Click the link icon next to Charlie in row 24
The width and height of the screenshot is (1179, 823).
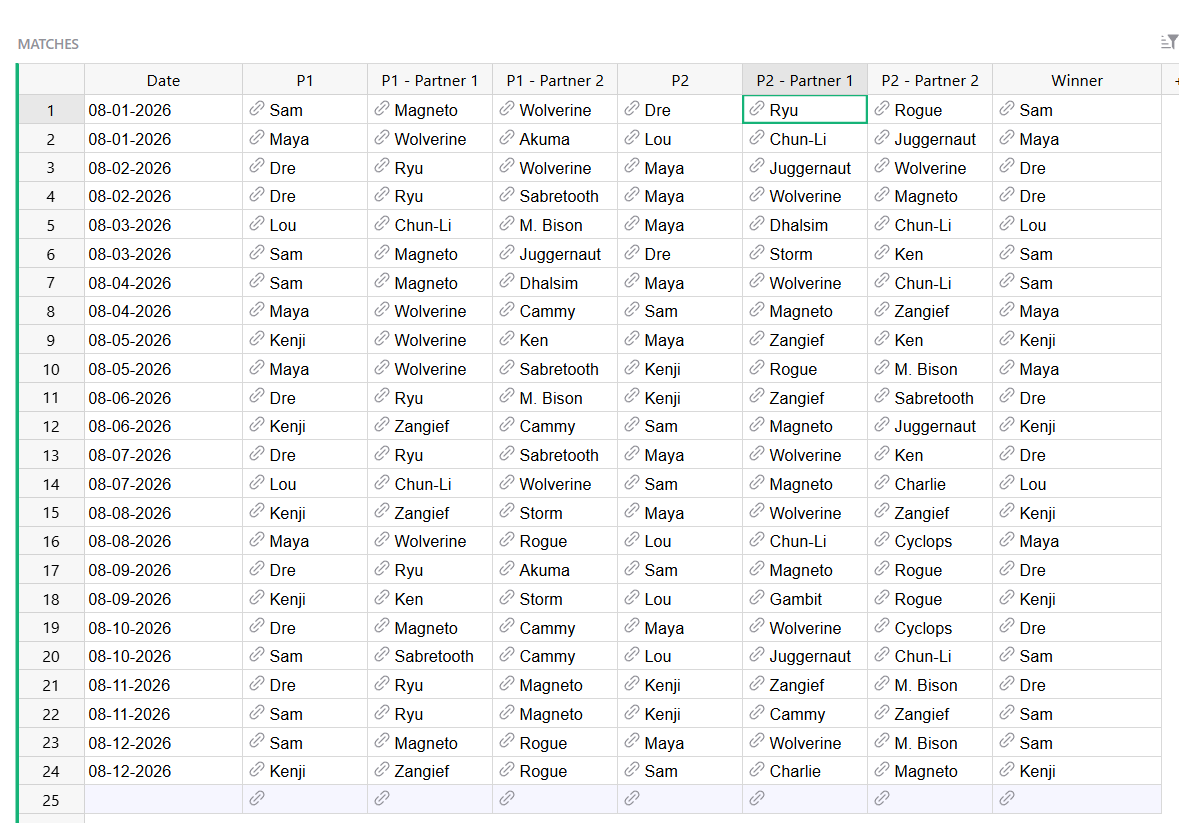[x=756, y=770]
